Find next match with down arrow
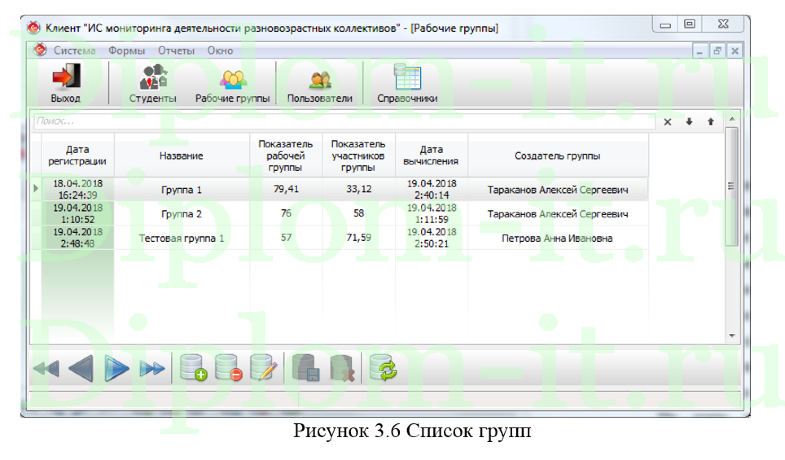 689,122
